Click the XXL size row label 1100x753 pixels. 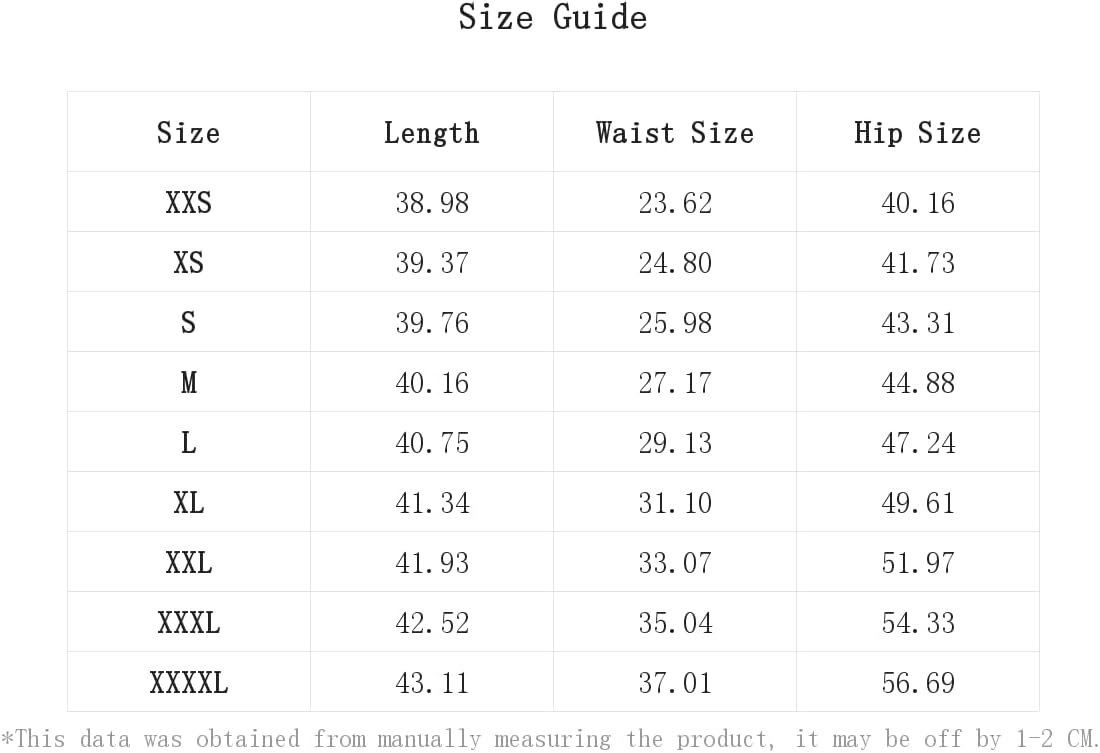click(188, 562)
